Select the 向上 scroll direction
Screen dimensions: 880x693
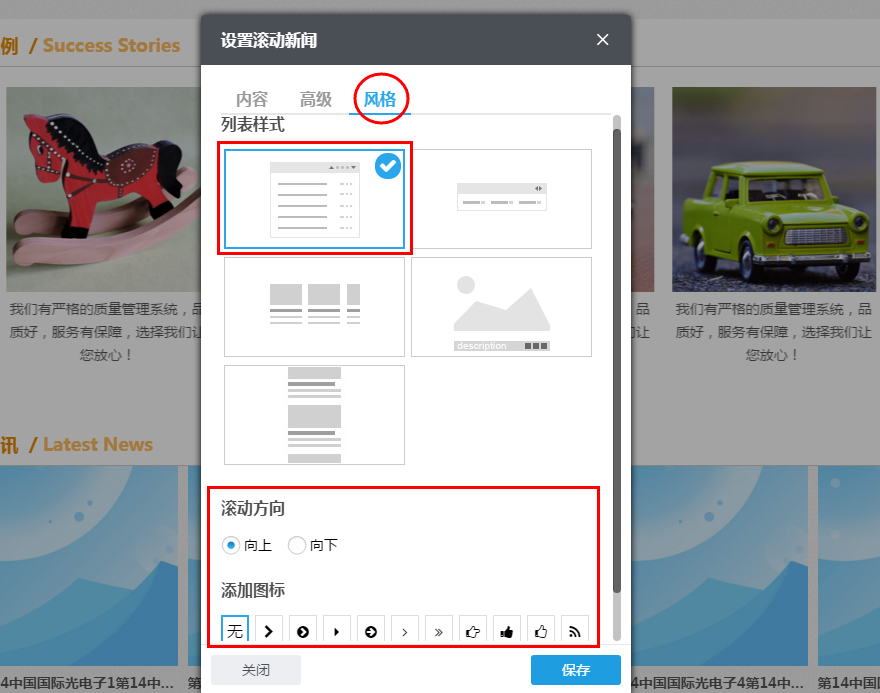click(230, 545)
